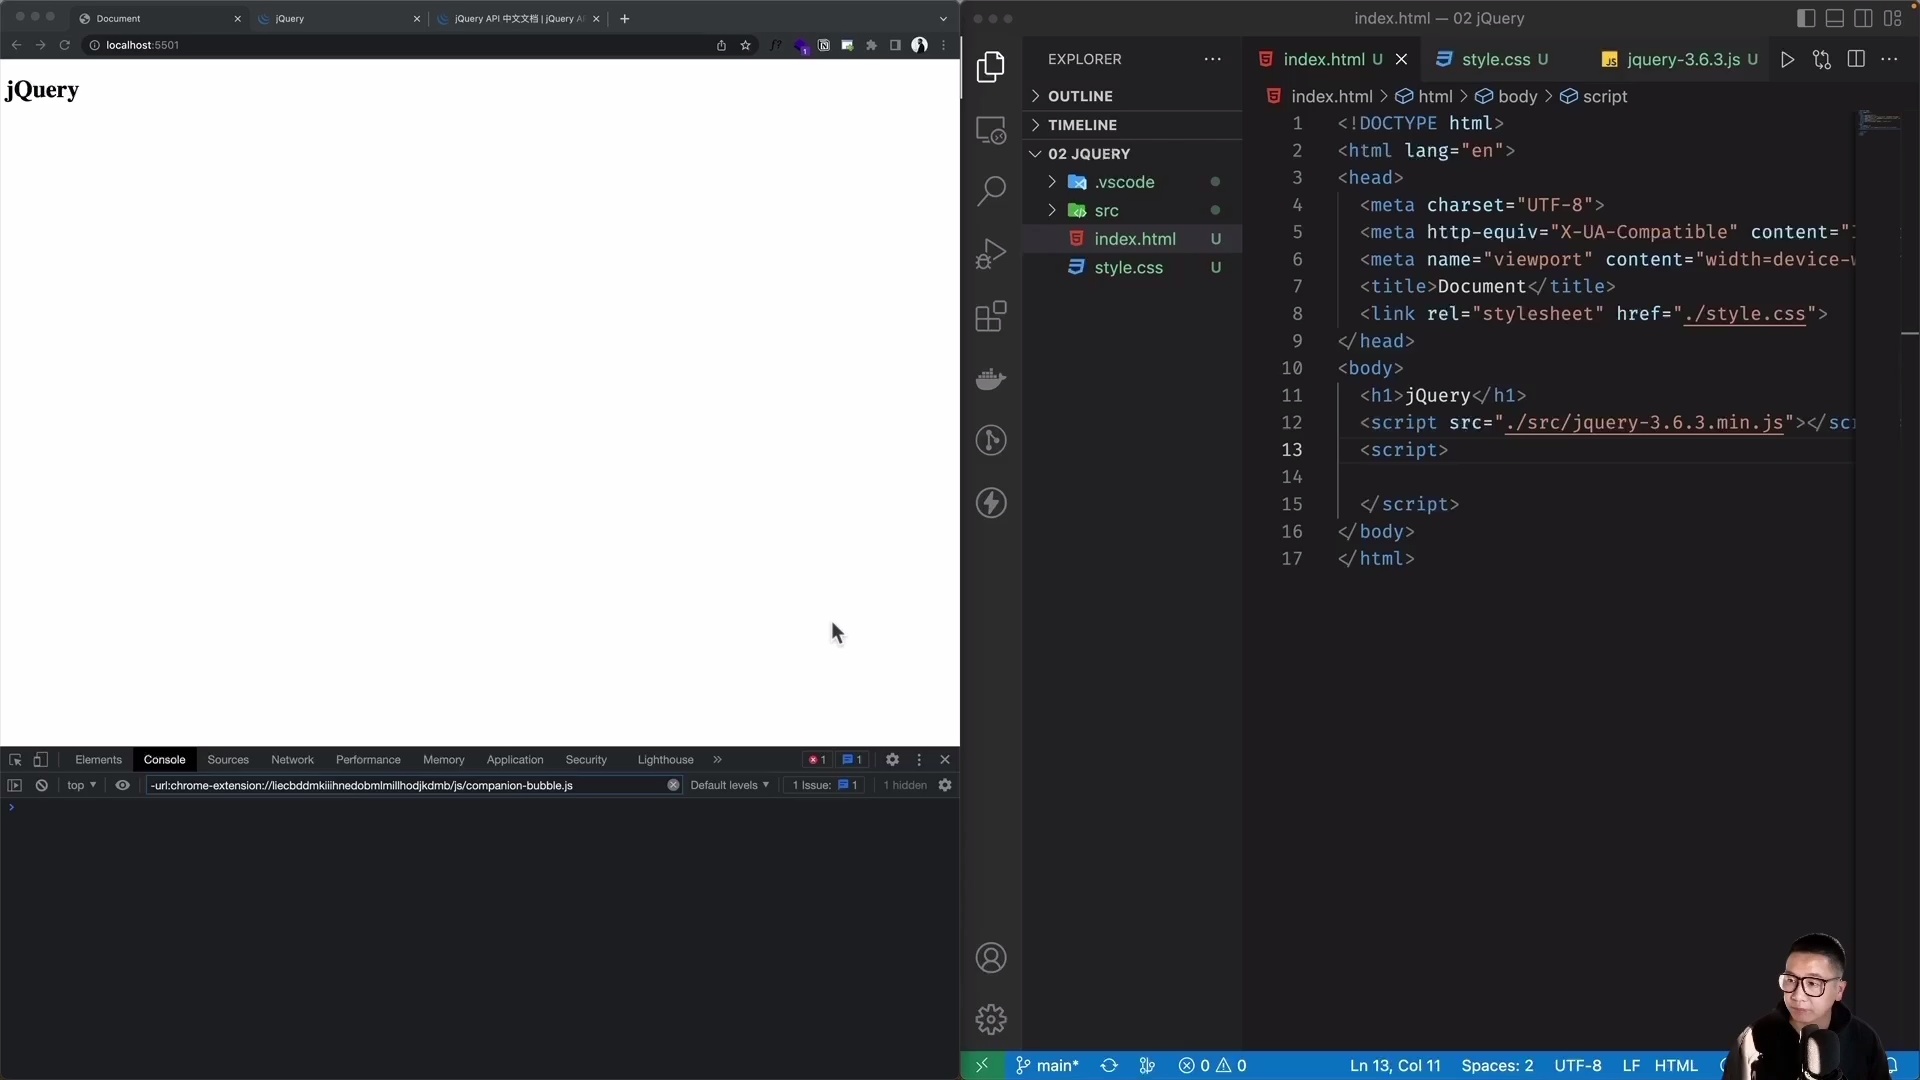Click the Source Control icon
The image size is (1920, 1080).
(x=991, y=440)
